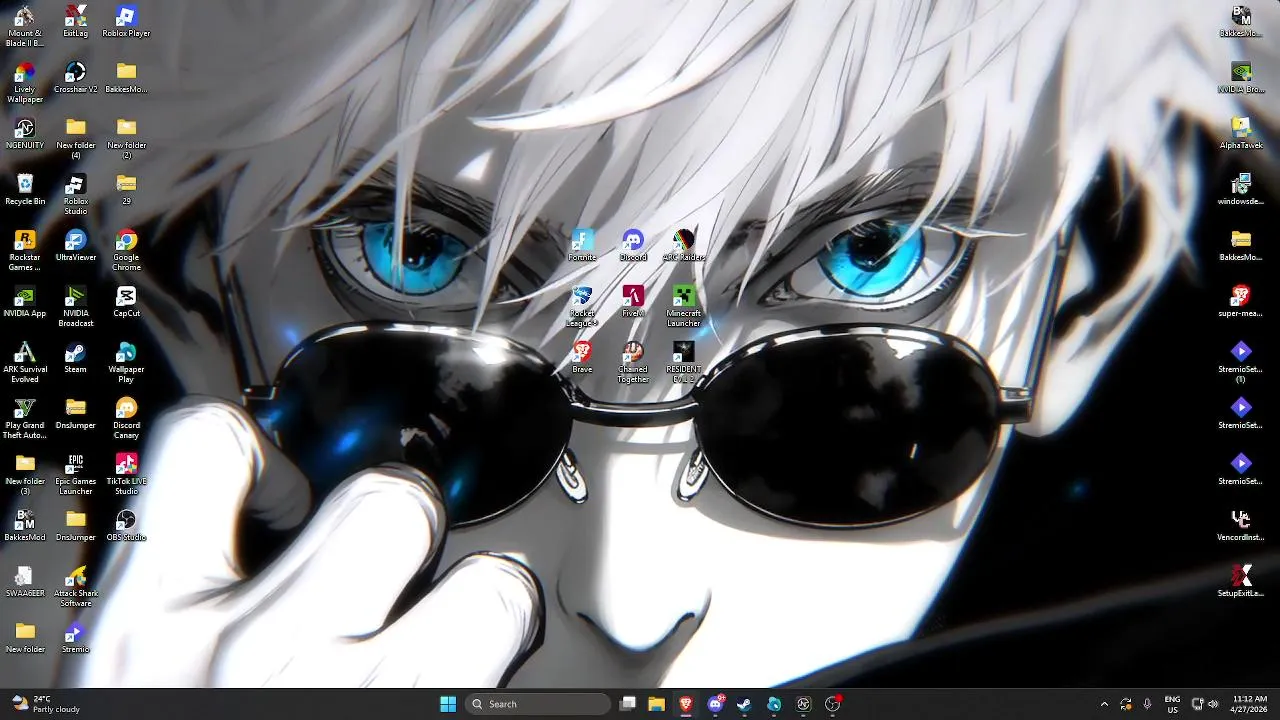Select the Recycle Bin icon
This screenshot has width=1280, height=720.
(25, 190)
